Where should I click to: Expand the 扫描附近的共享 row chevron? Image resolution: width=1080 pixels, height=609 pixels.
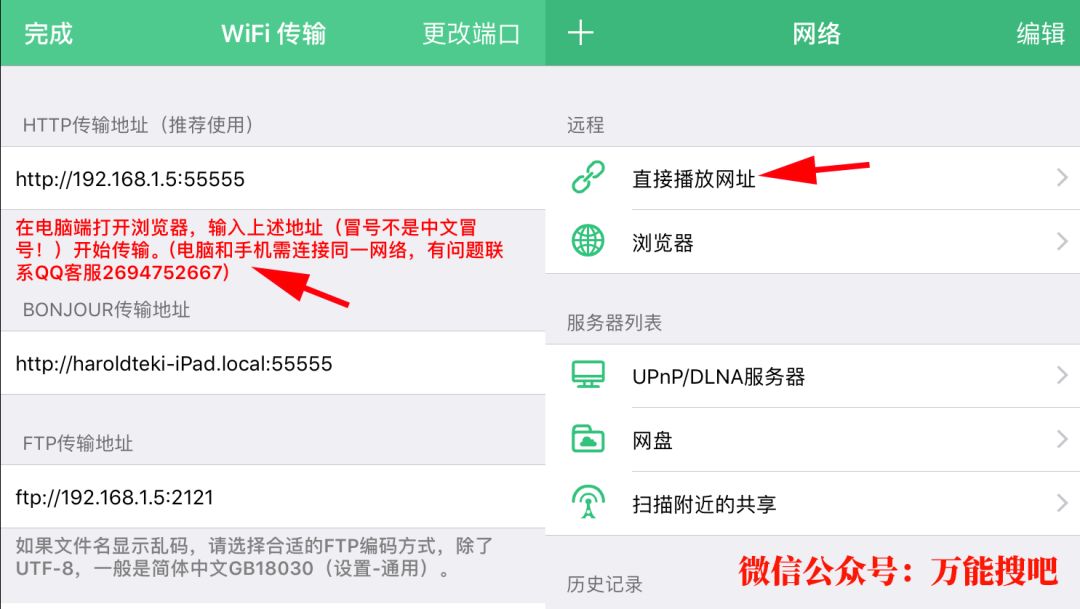1062,503
